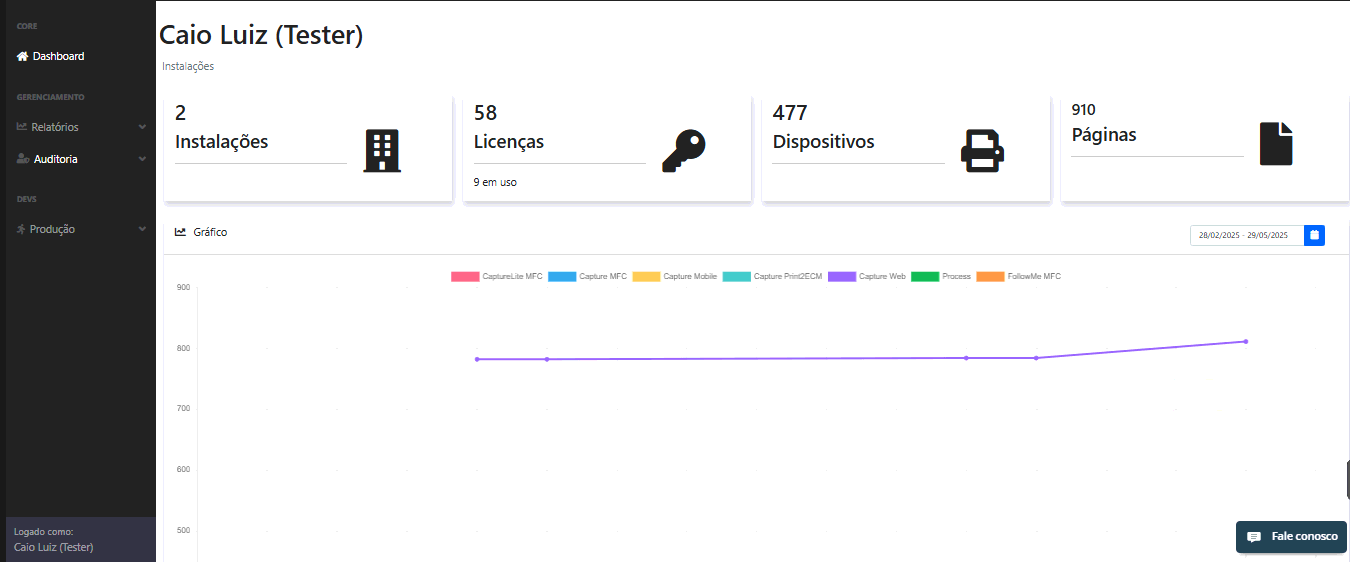Click the Capture Mobile yellow legend swatch

click(x=646, y=276)
